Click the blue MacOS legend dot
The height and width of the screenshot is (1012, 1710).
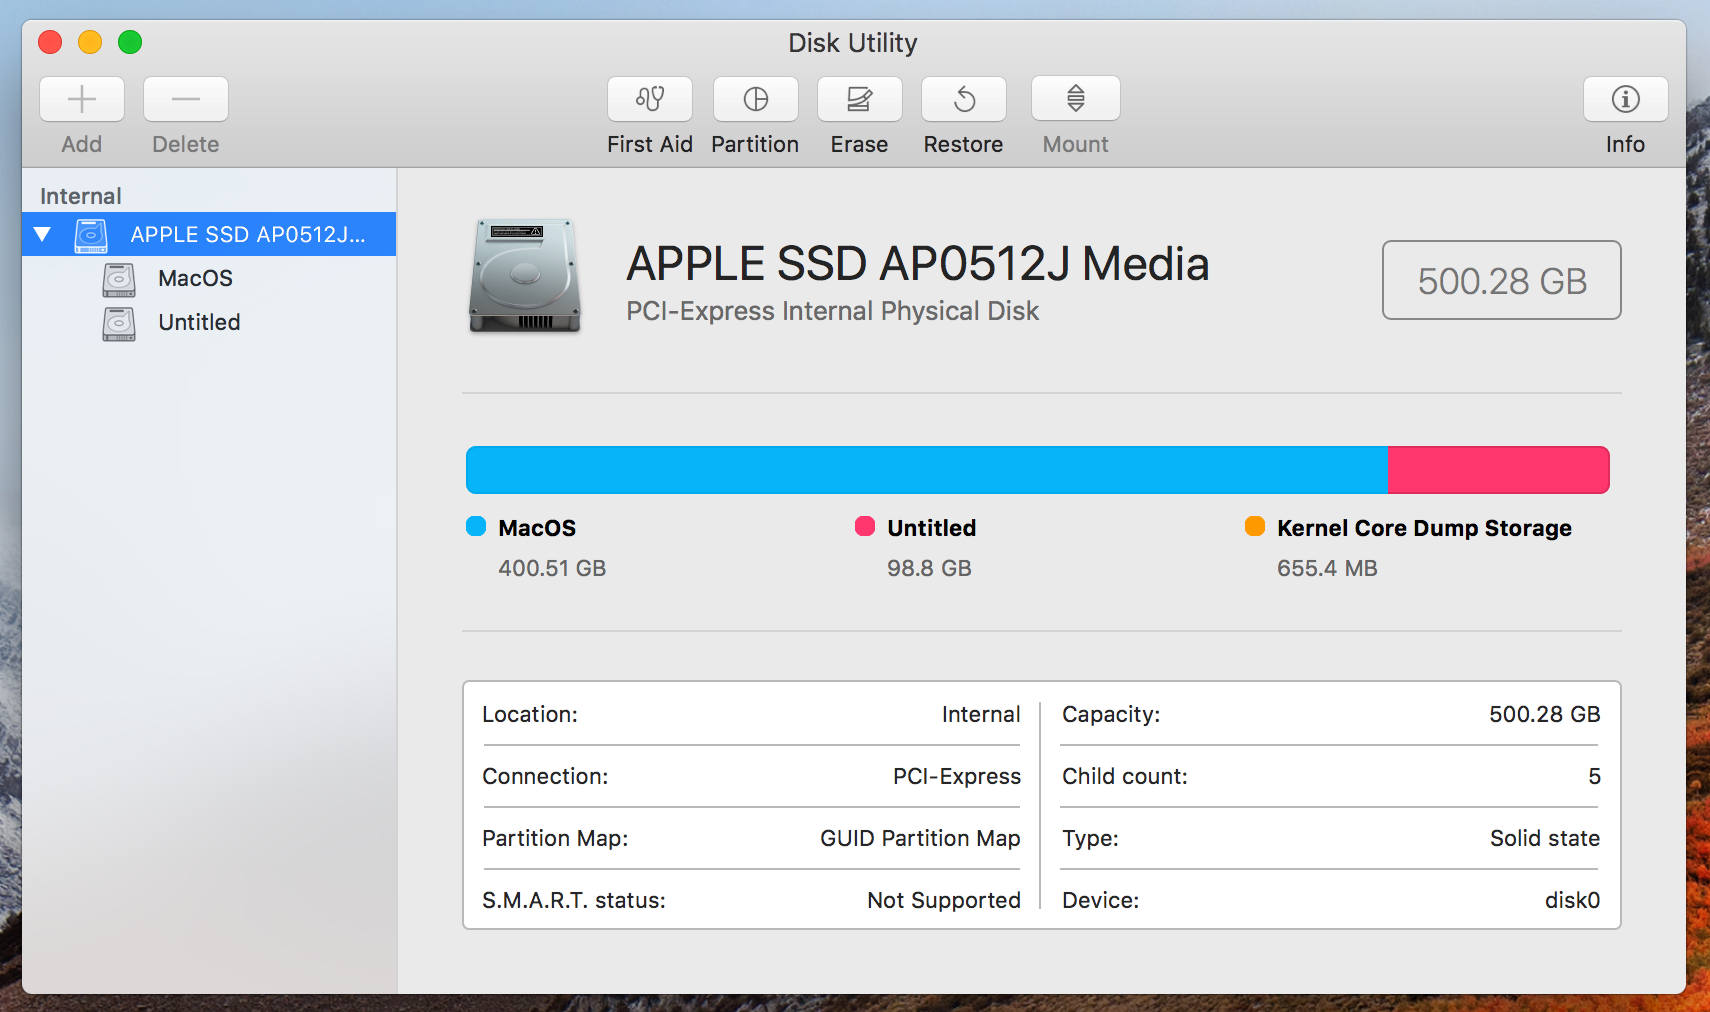click(x=476, y=527)
